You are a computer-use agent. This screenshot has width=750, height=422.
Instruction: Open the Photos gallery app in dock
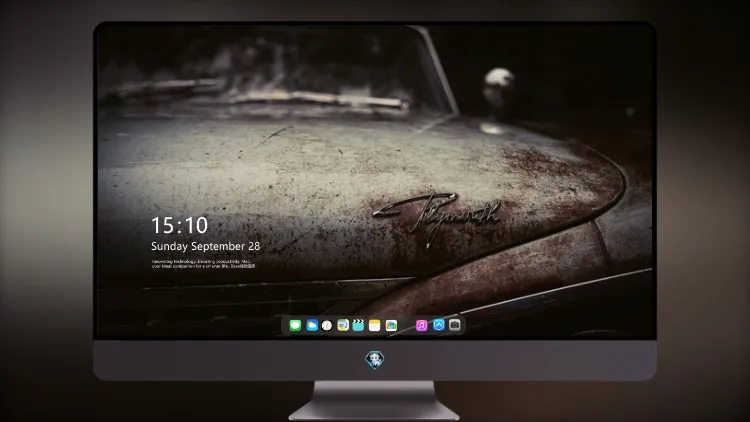click(x=391, y=325)
